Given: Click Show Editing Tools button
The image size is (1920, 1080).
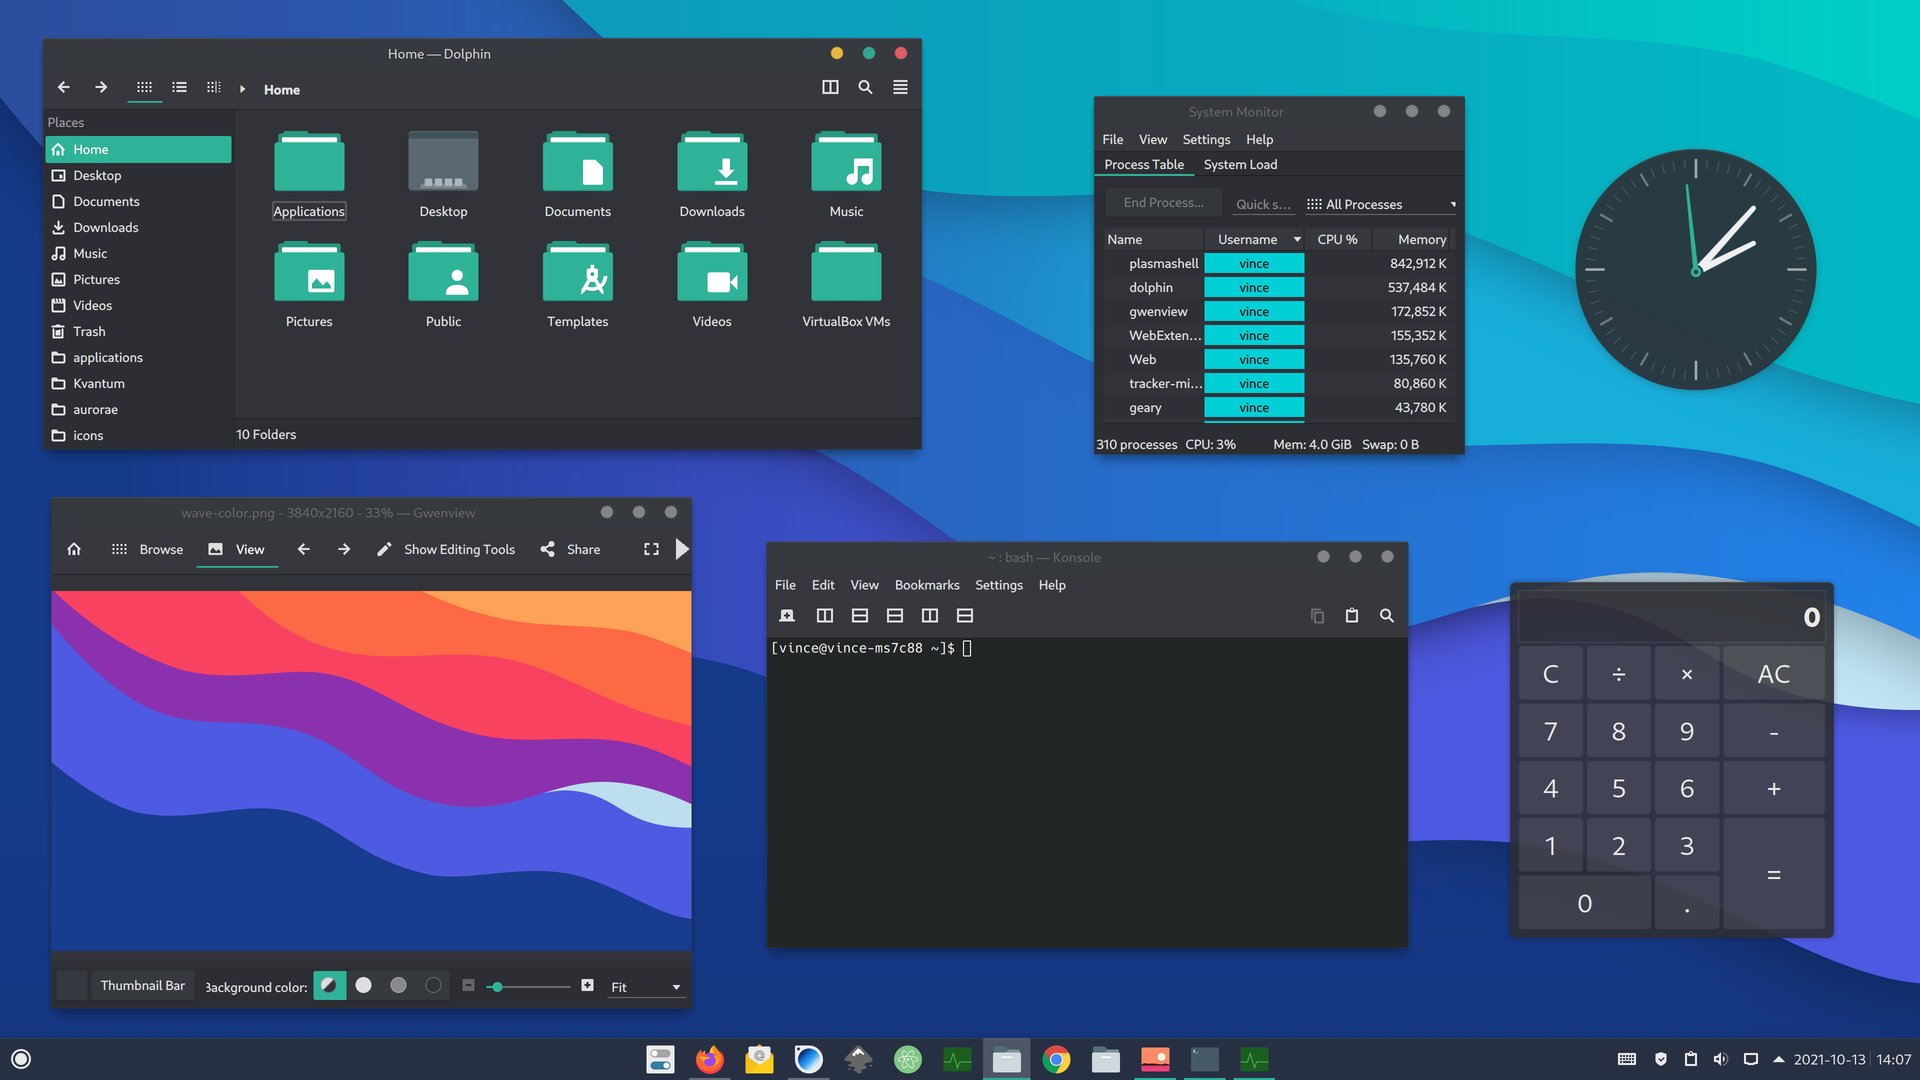Looking at the screenshot, I should pyautogui.click(x=446, y=549).
